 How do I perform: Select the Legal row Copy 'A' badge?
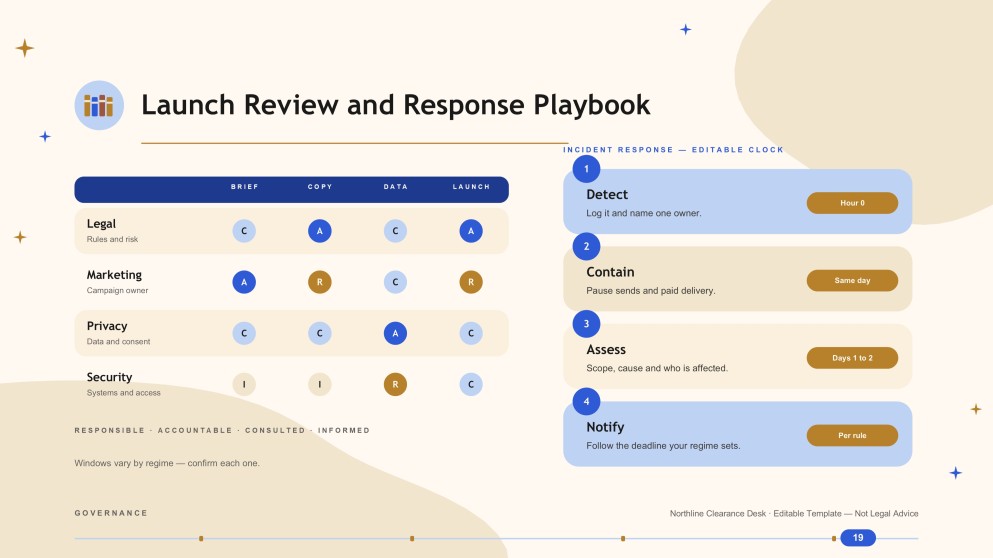pyautogui.click(x=320, y=231)
